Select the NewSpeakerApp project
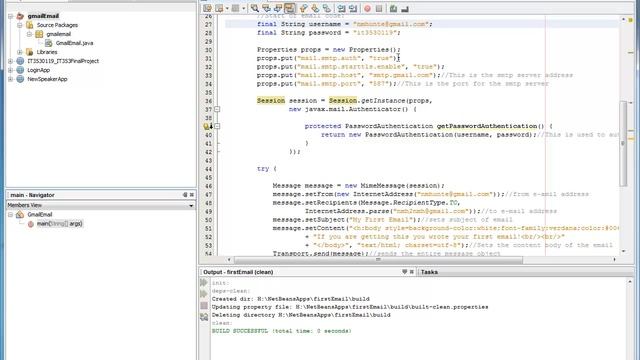 pyautogui.click(x=47, y=79)
